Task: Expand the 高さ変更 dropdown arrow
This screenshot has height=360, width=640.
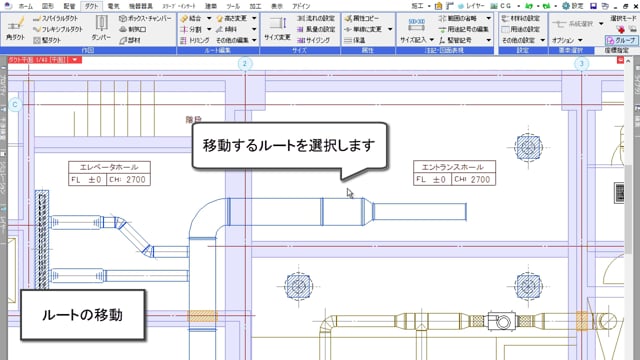Action: click(254, 18)
